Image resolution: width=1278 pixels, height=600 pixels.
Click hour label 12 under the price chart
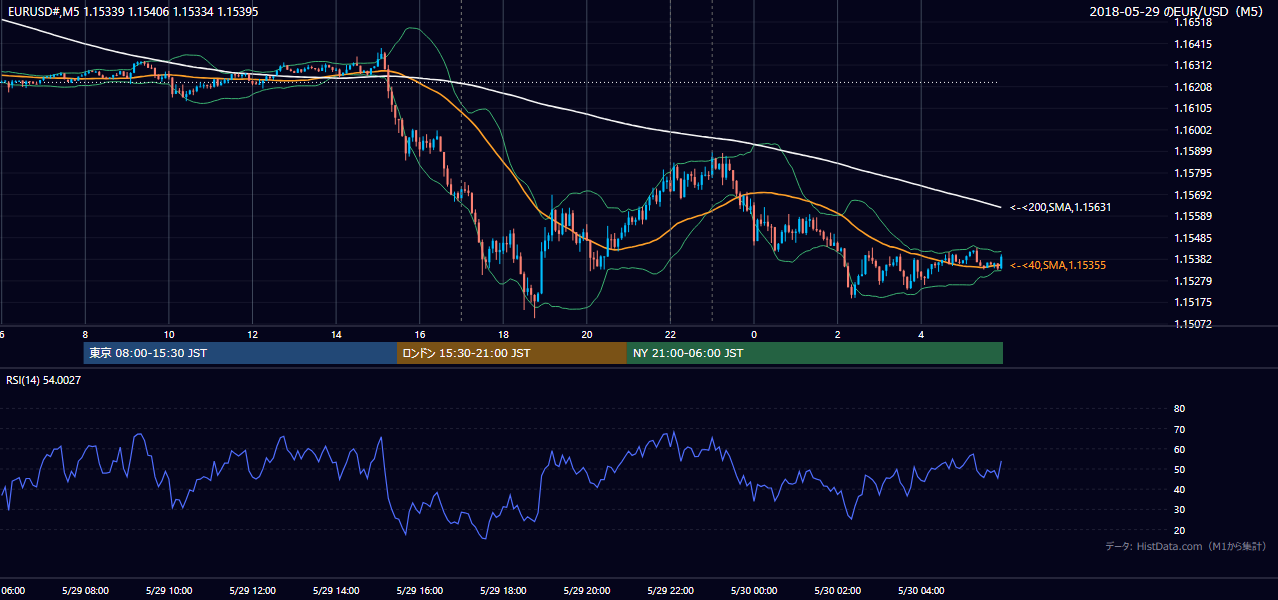252,334
